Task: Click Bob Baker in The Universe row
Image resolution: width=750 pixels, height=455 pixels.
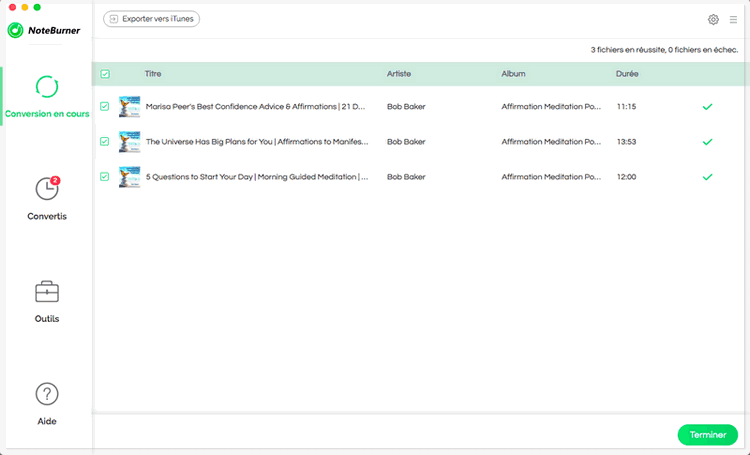Action: (x=406, y=142)
